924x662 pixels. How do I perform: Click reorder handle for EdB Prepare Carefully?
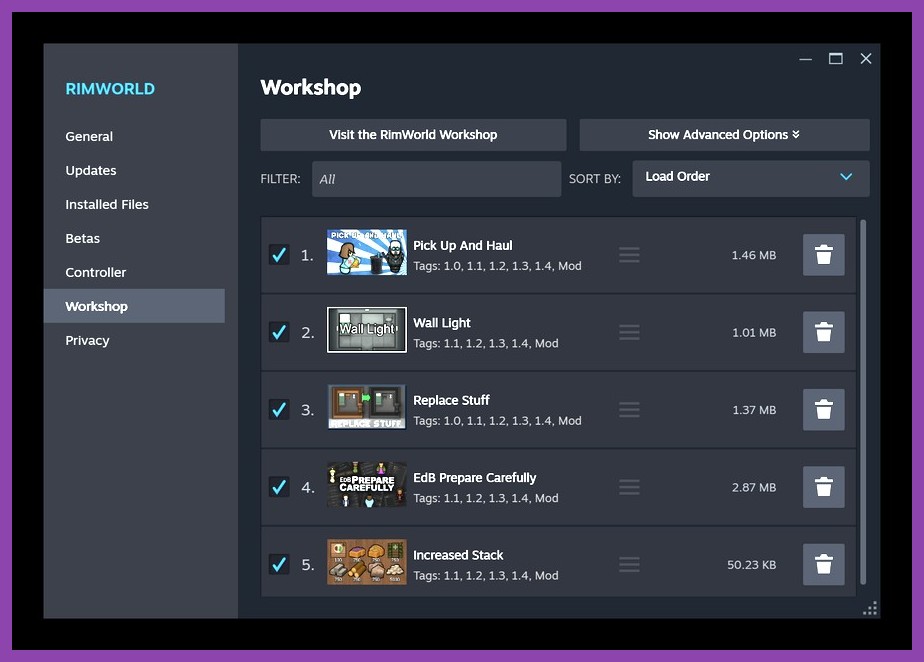(x=629, y=487)
